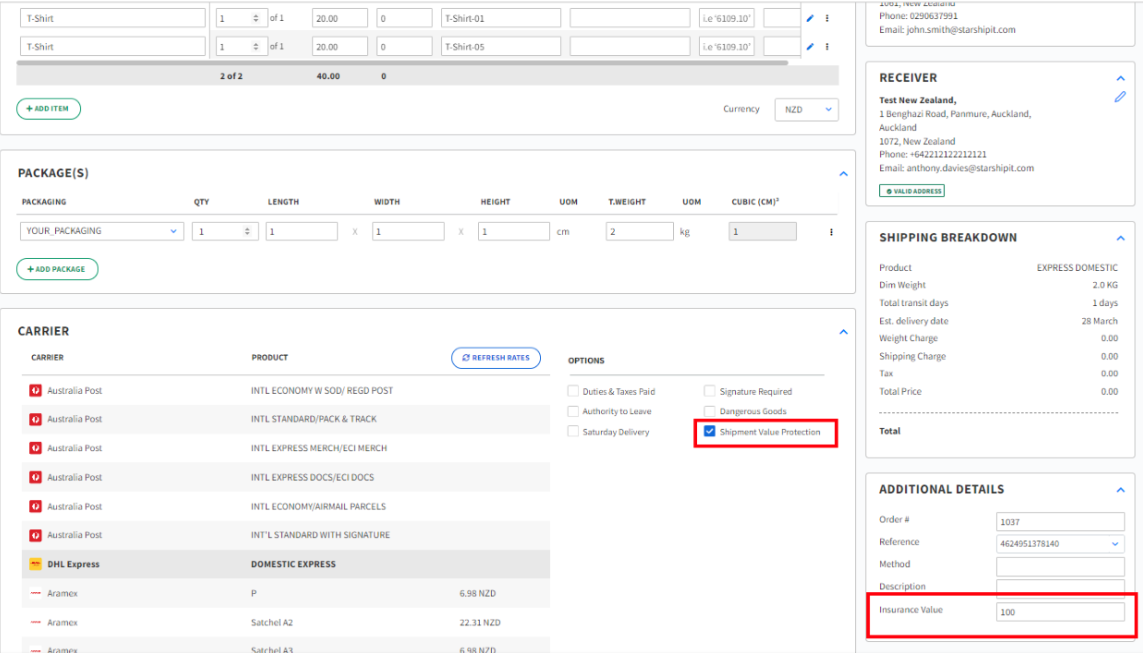Click INTL ECONOMY W SOD/ REGD POST product

pos(322,391)
